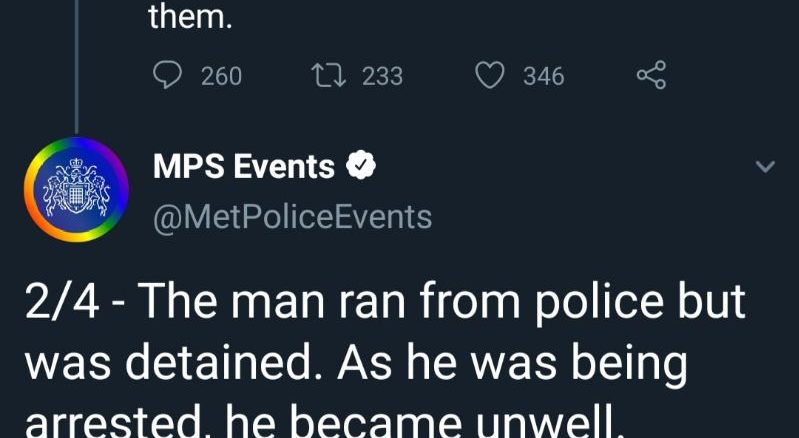The width and height of the screenshot is (799, 438).
Task: Click the vertical thread connector line
Action: click(x=76, y=66)
